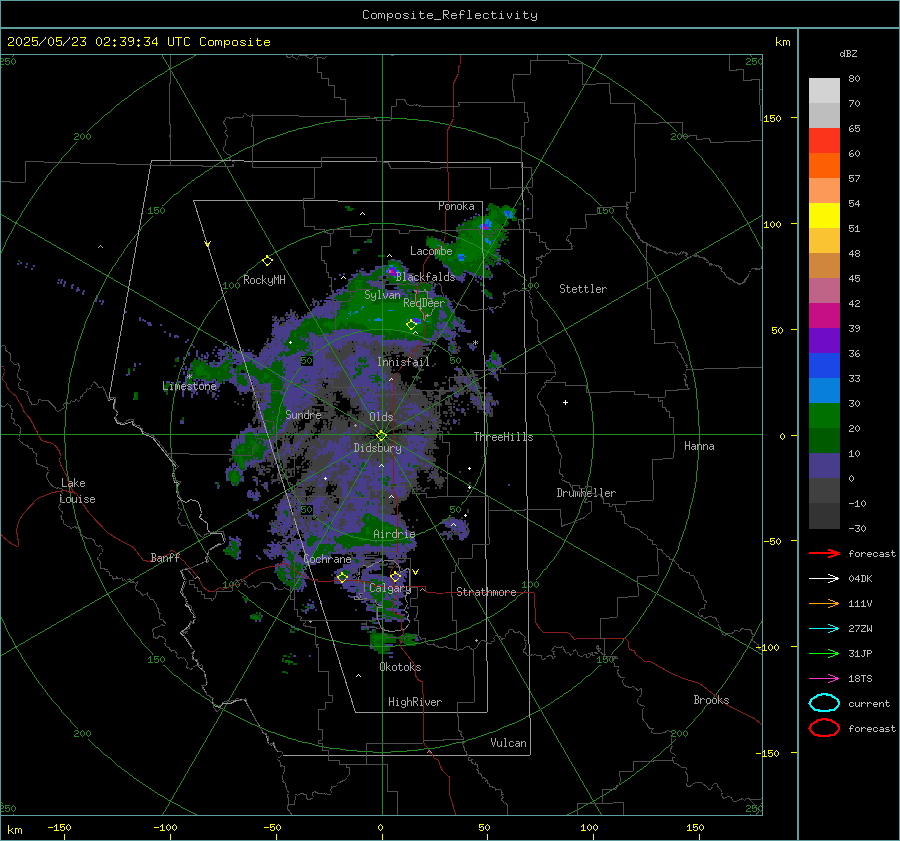Click the Brooks city label
Image resolution: width=900 pixels, height=841 pixels.
(x=711, y=700)
